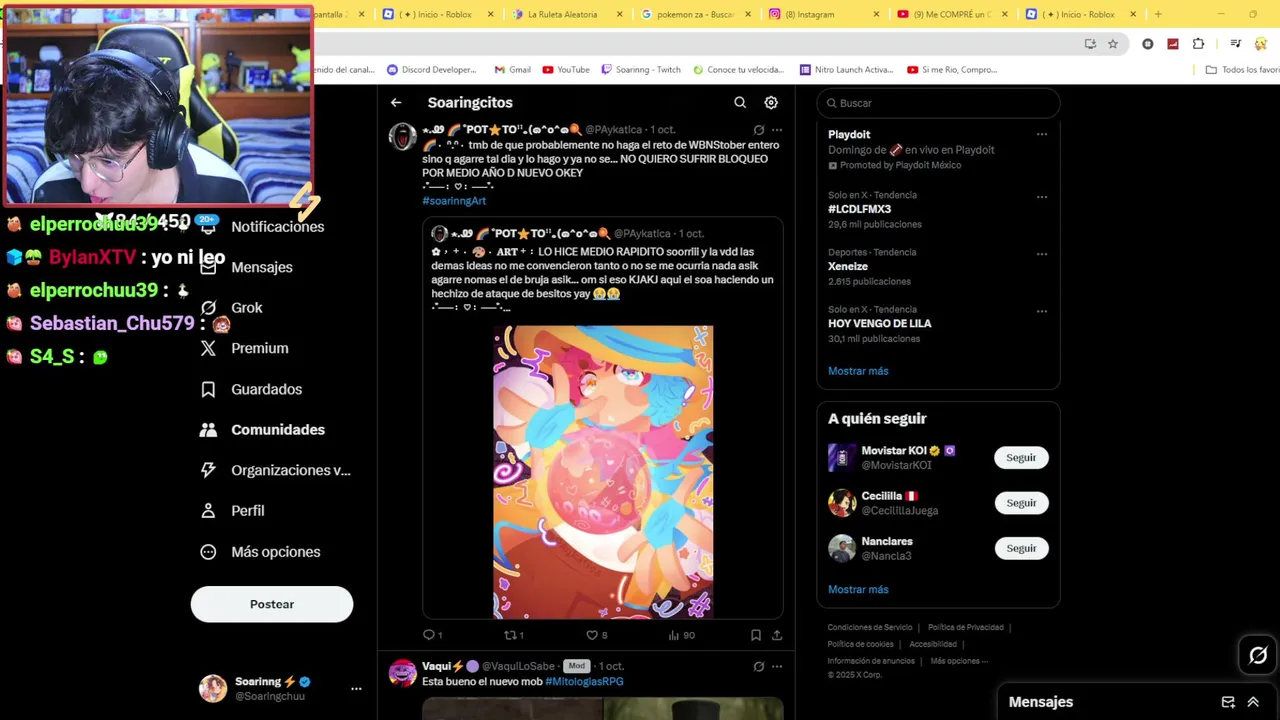Open Grok in X sidebar
Viewport: 1280px width, 720px height.
(x=232, y=308)
